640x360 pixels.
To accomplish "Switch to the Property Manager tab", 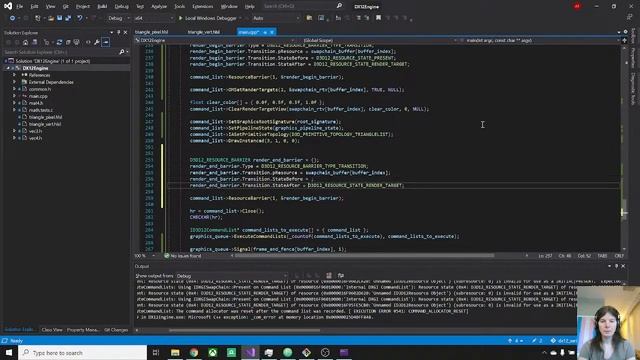I will [83, 330].
